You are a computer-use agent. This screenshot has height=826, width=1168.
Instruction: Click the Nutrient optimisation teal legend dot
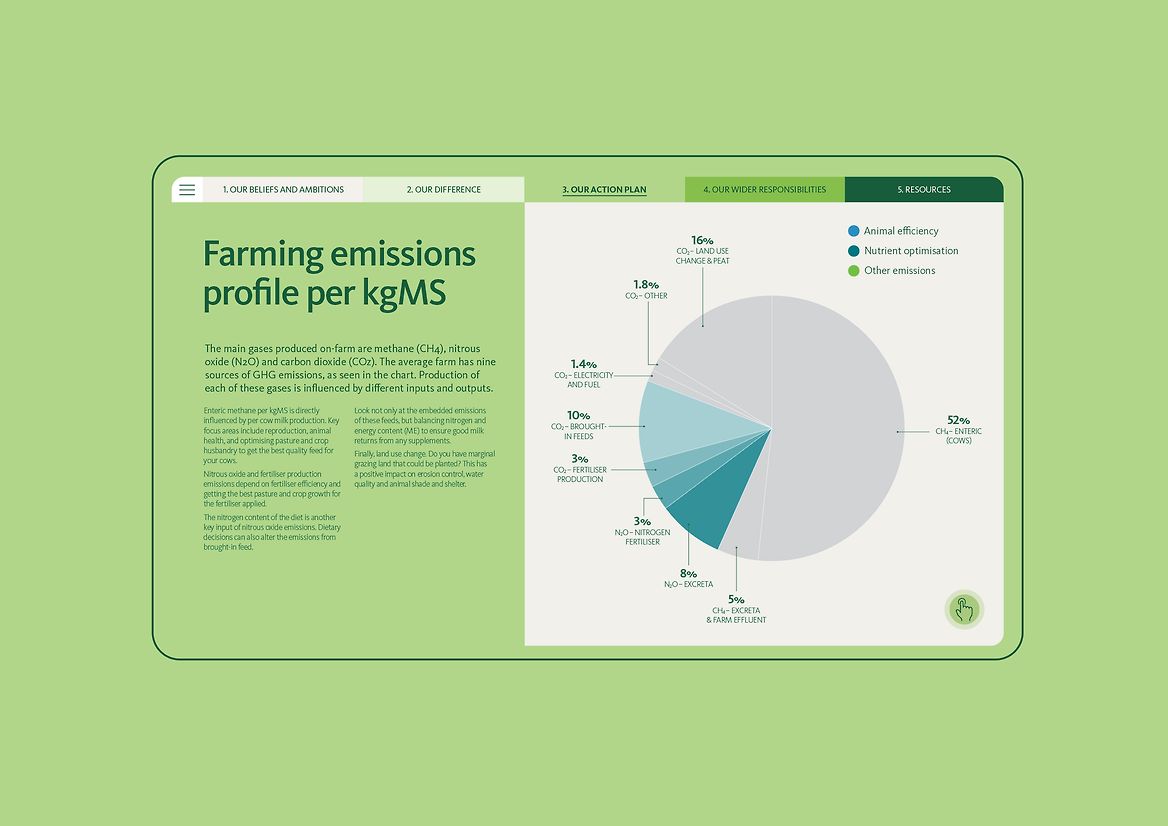(853, 251)
